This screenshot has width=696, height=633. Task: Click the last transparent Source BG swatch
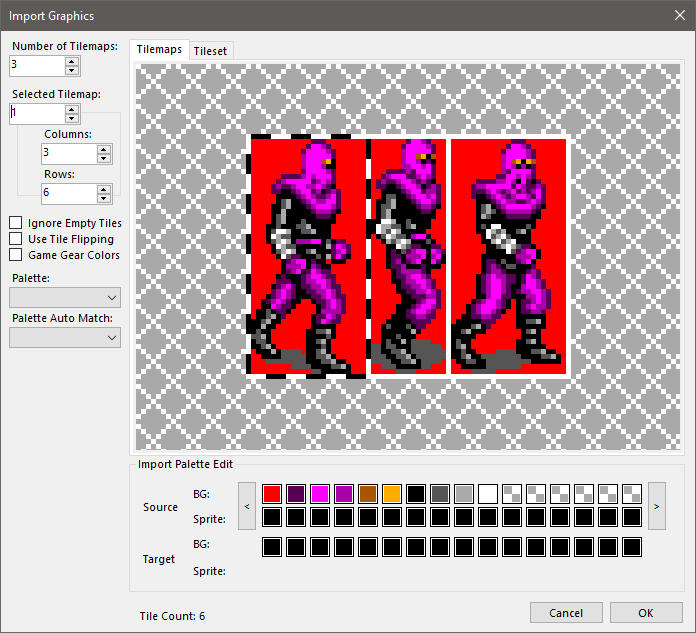[x=632, y=494]
